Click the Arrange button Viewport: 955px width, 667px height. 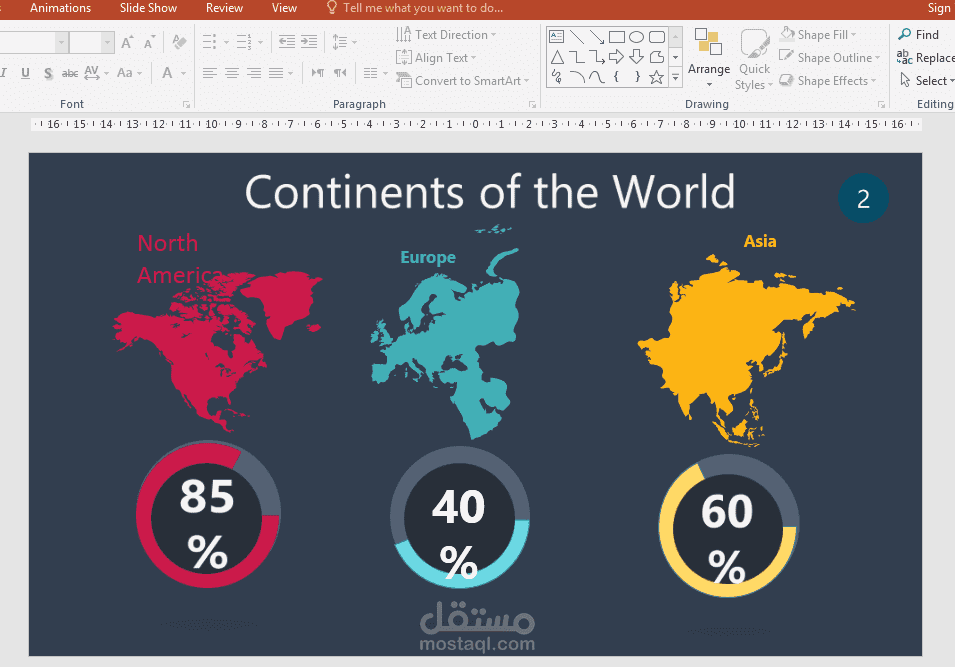[709, 58]
